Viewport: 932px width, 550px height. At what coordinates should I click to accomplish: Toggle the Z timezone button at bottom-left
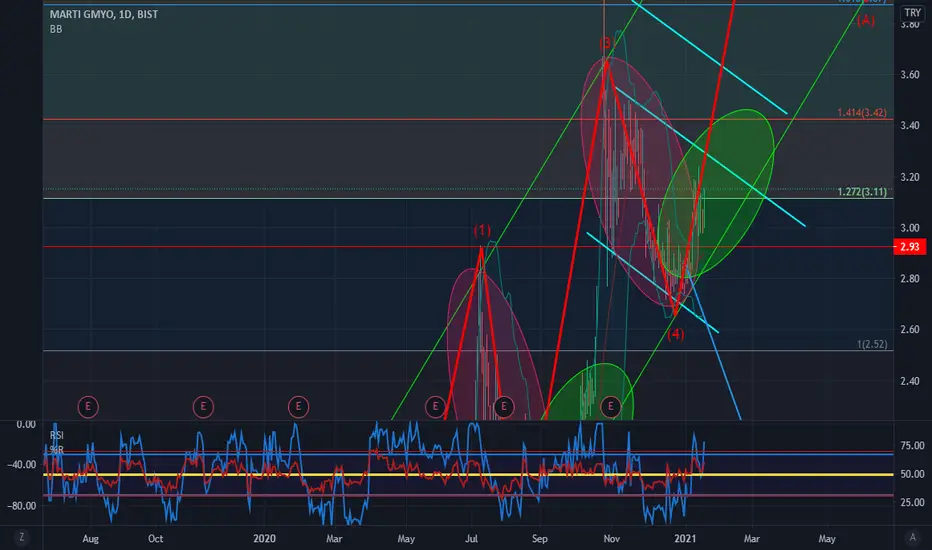coord(22,538)
